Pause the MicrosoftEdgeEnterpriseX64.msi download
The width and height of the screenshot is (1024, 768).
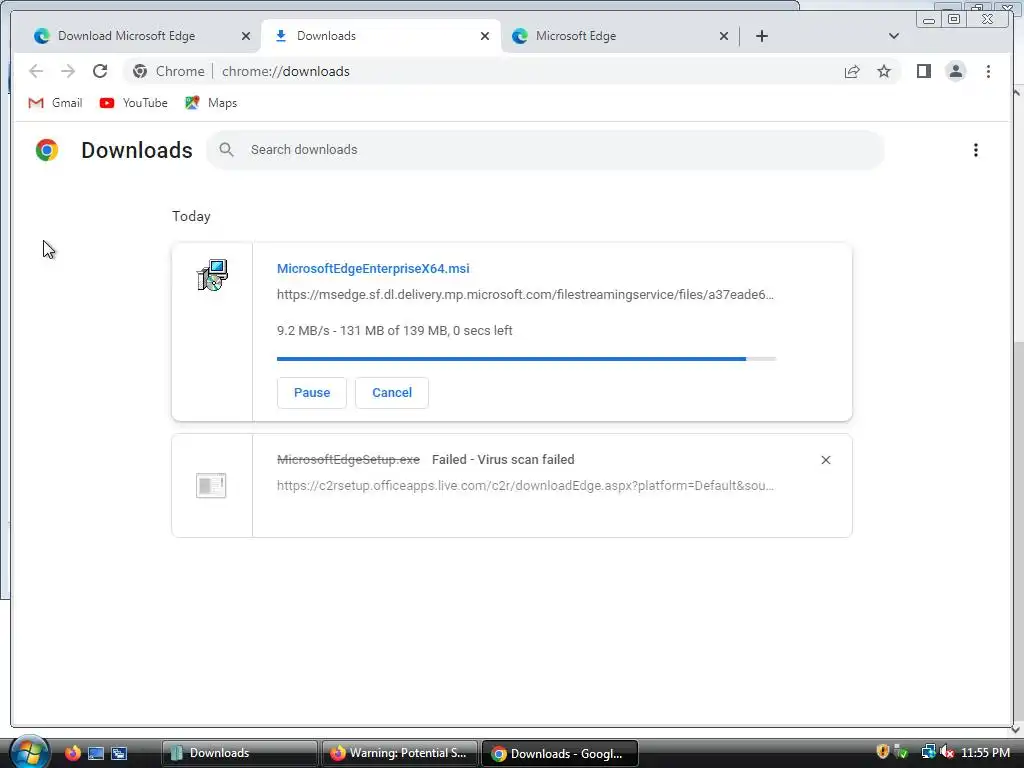pyautogui.click(x=312, y=392)
